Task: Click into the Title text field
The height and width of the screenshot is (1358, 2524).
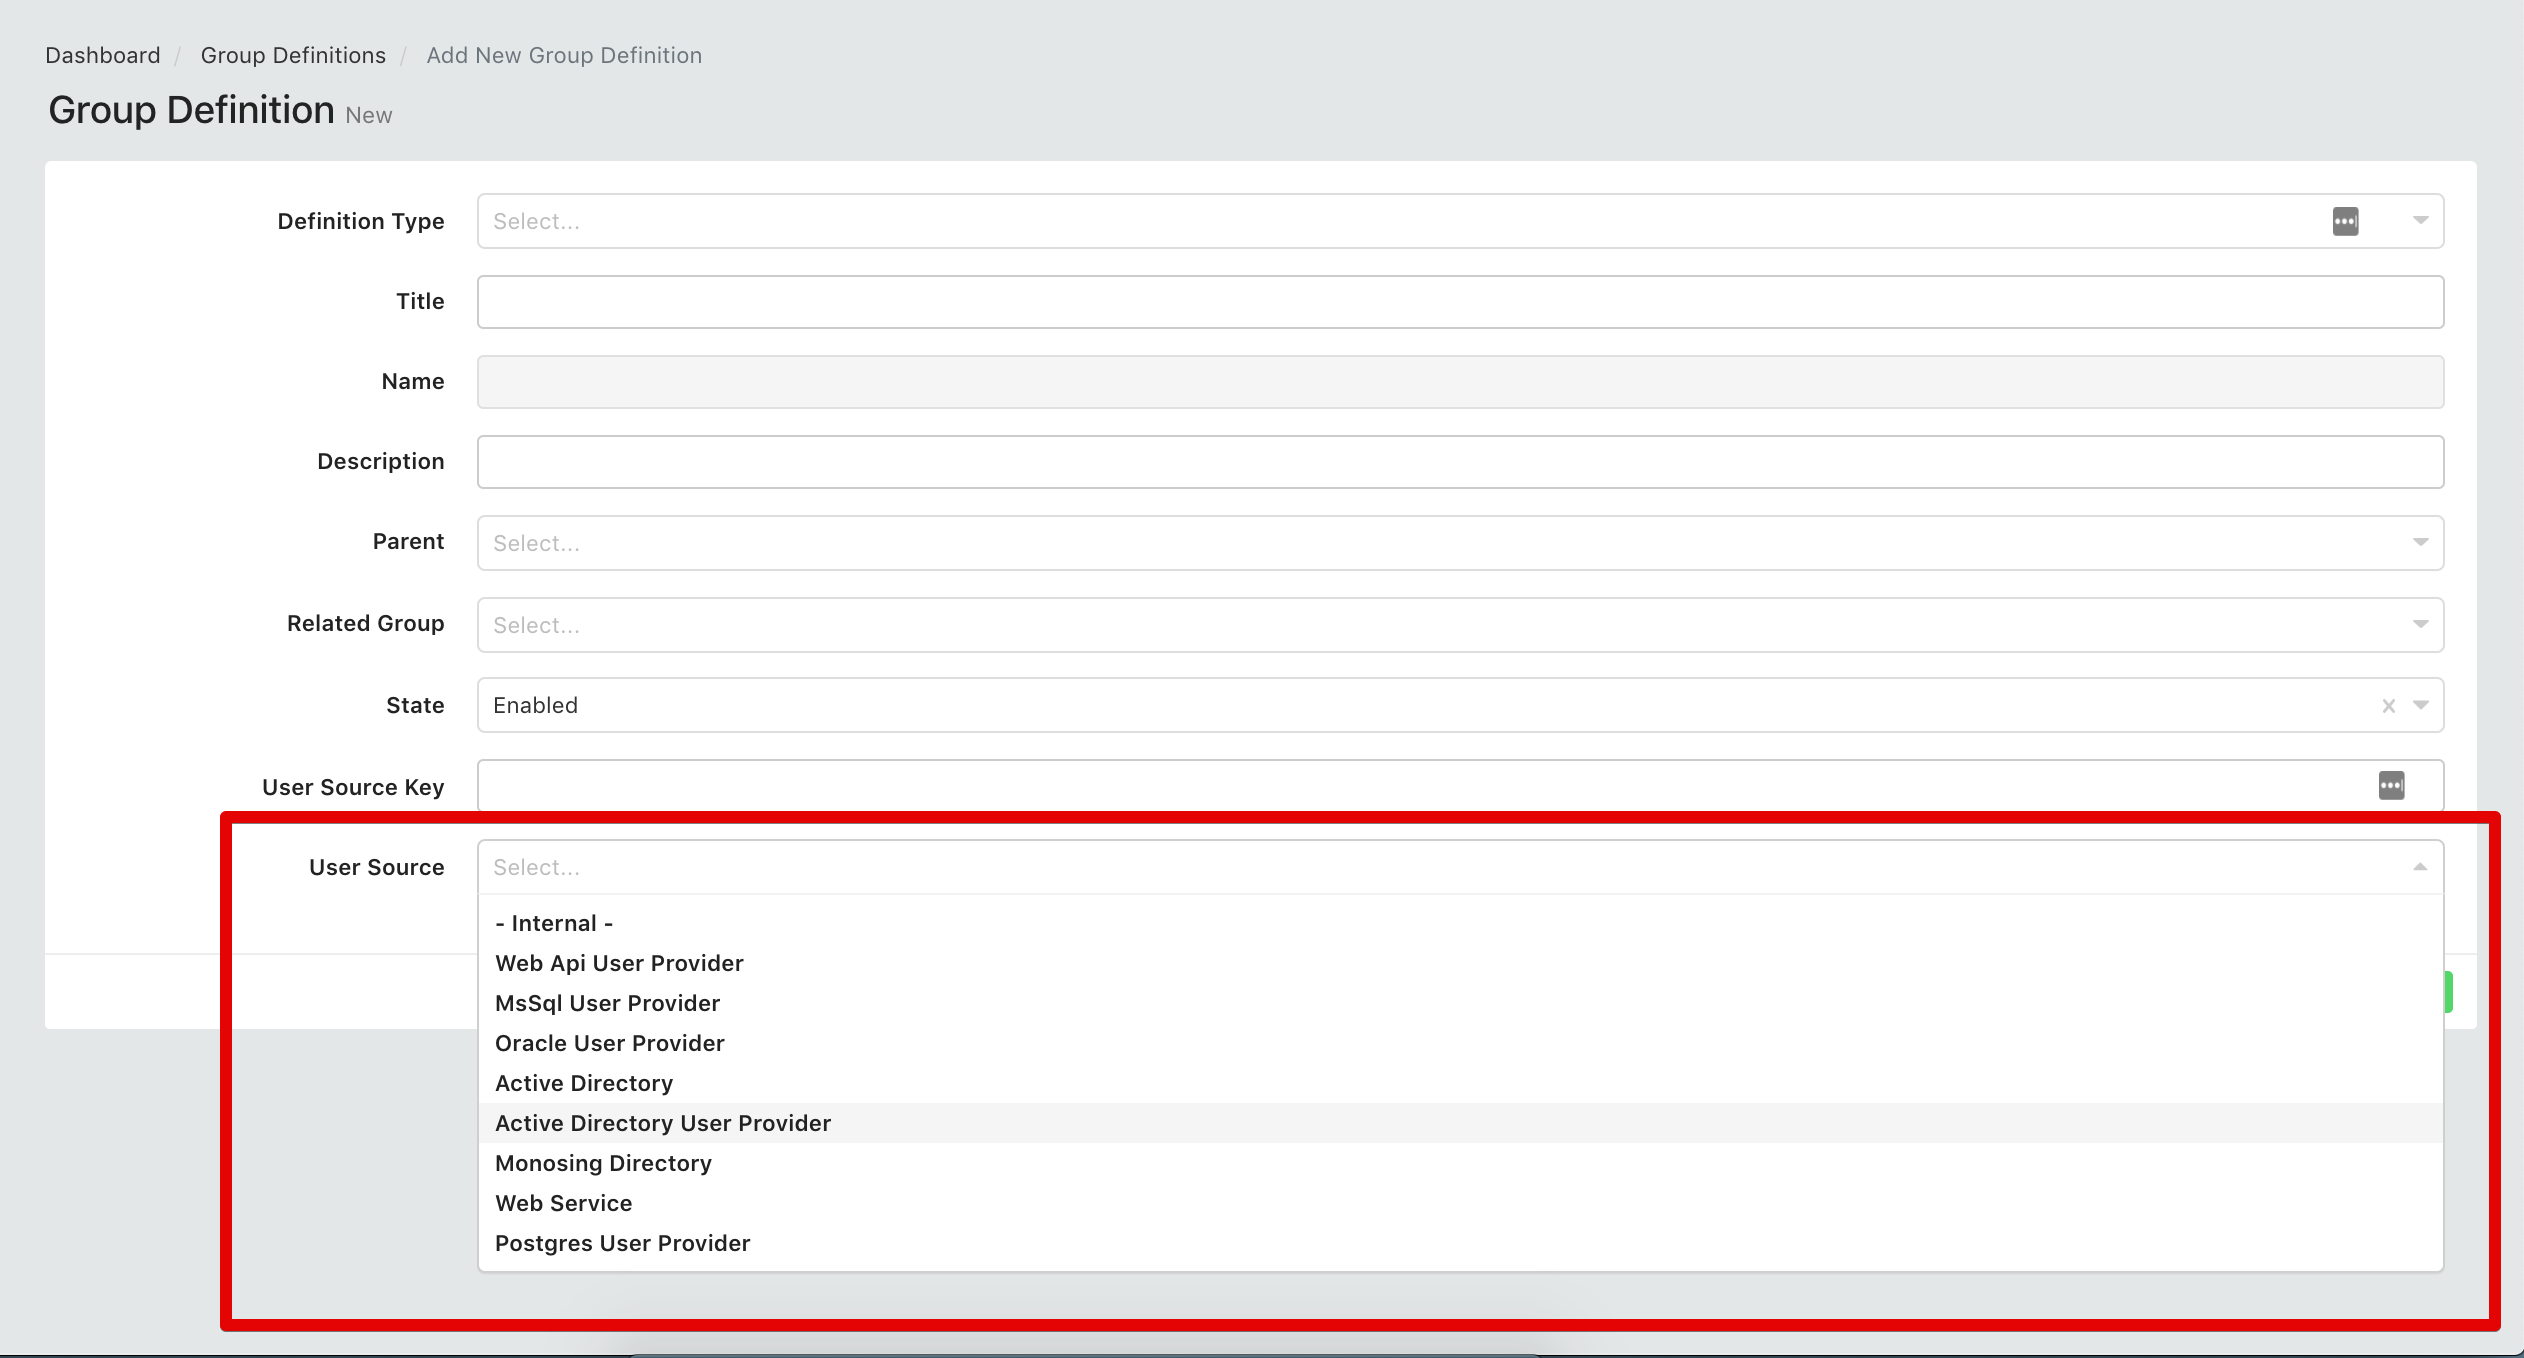Action: (x=1460, y=302)
